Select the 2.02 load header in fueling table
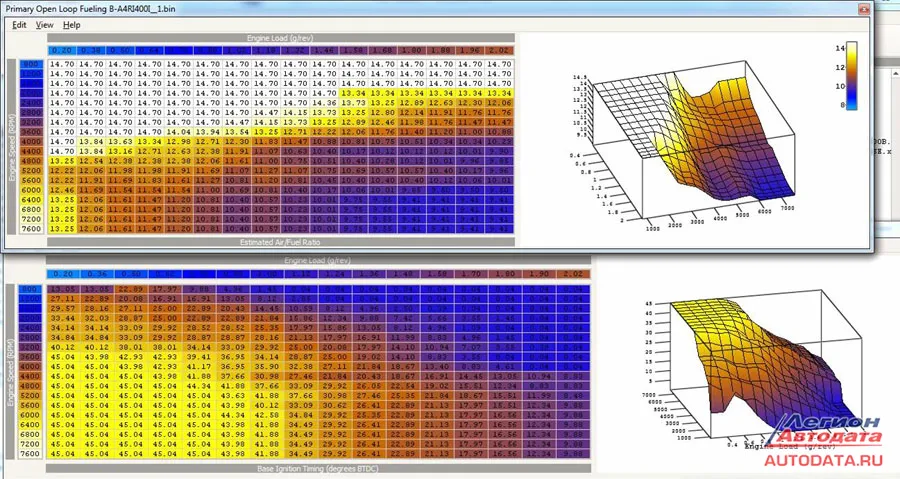 [x=499, y=50]
